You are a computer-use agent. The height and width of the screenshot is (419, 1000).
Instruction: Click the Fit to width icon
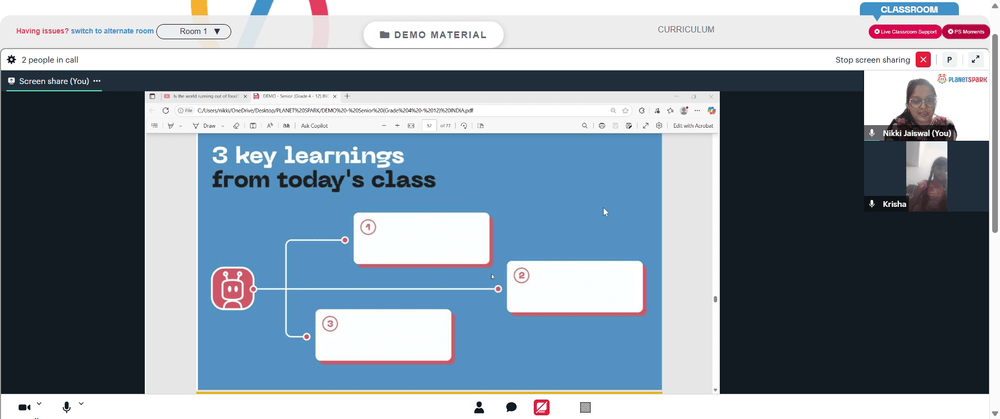point(411,126)
